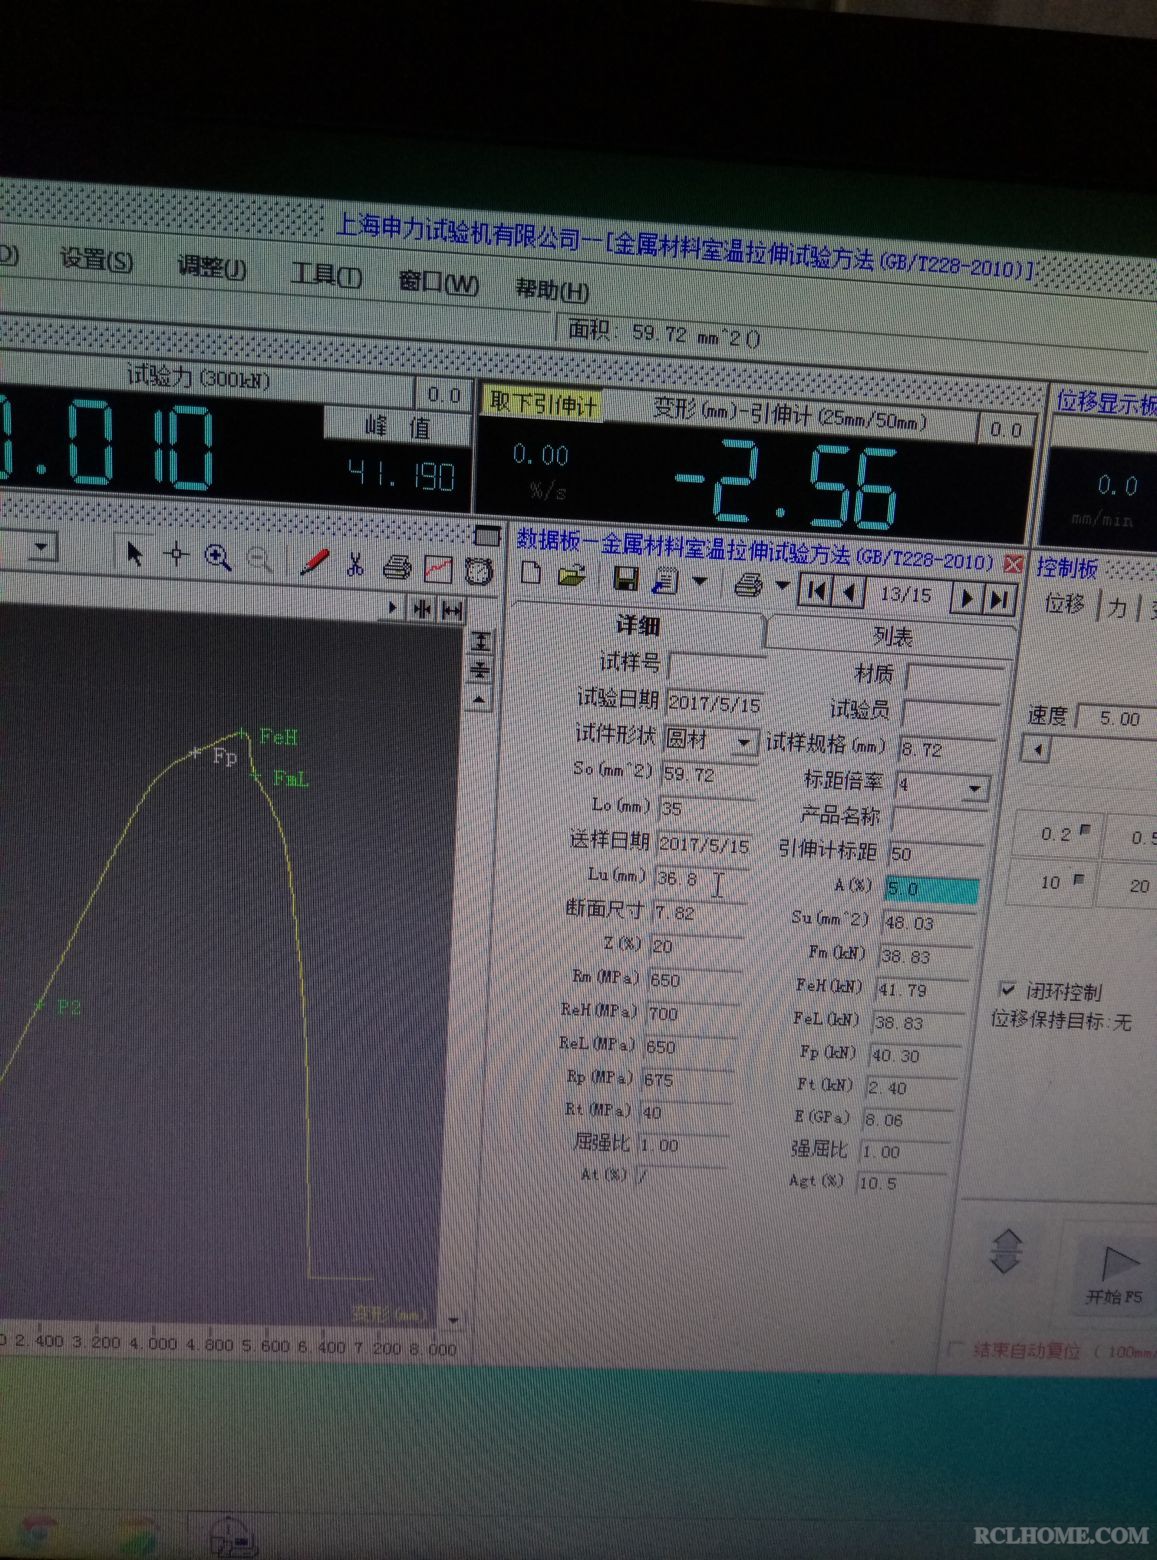Print the curve using the printer icon
This screenshot has height=1560, width=1157.
point(397,568)
